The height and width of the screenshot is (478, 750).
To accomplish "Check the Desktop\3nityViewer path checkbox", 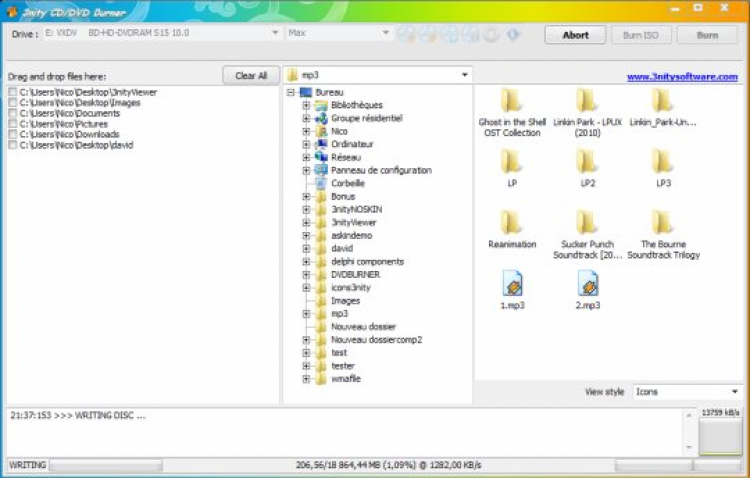I will 13,92.
